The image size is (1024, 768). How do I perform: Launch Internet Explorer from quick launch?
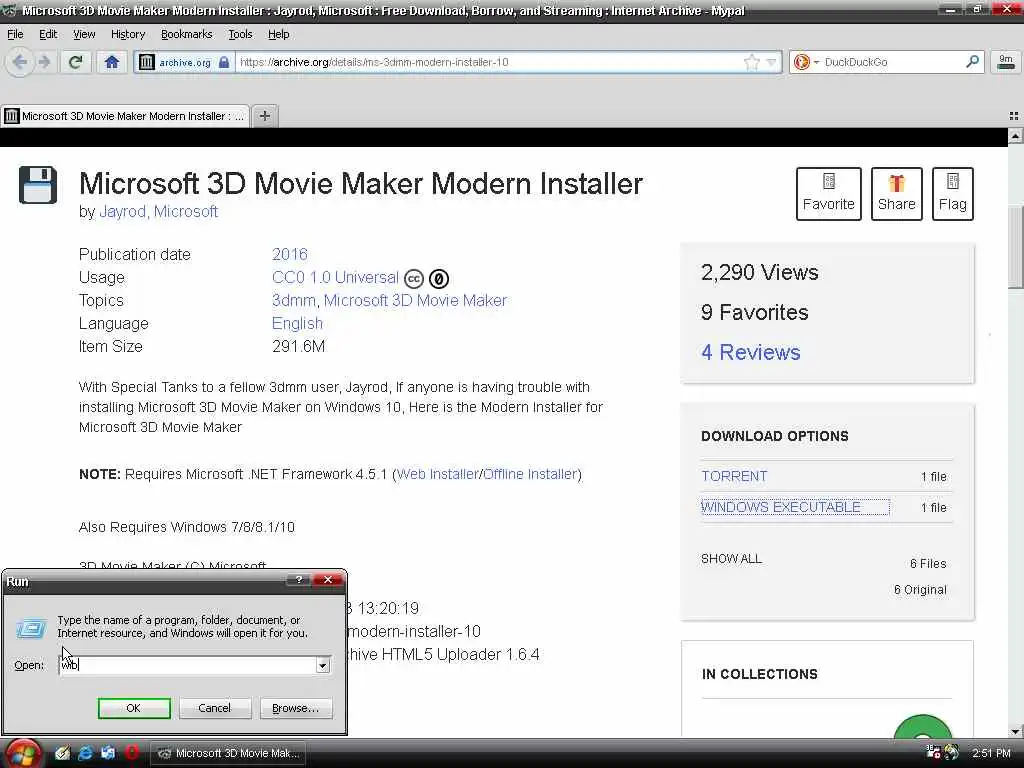(85, 753)
